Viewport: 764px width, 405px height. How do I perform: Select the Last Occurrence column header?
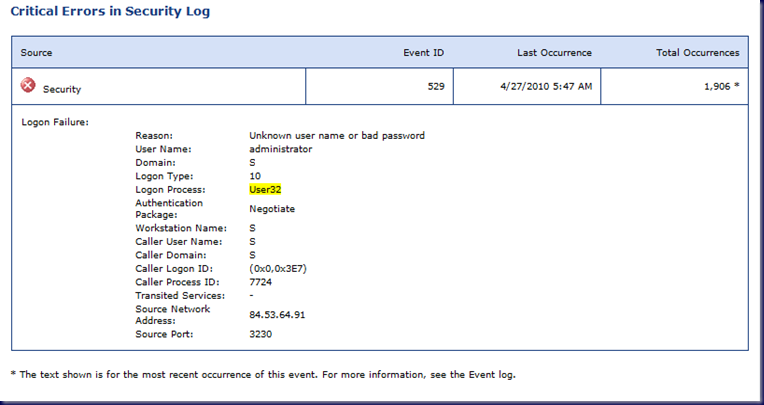coord(554,53)
